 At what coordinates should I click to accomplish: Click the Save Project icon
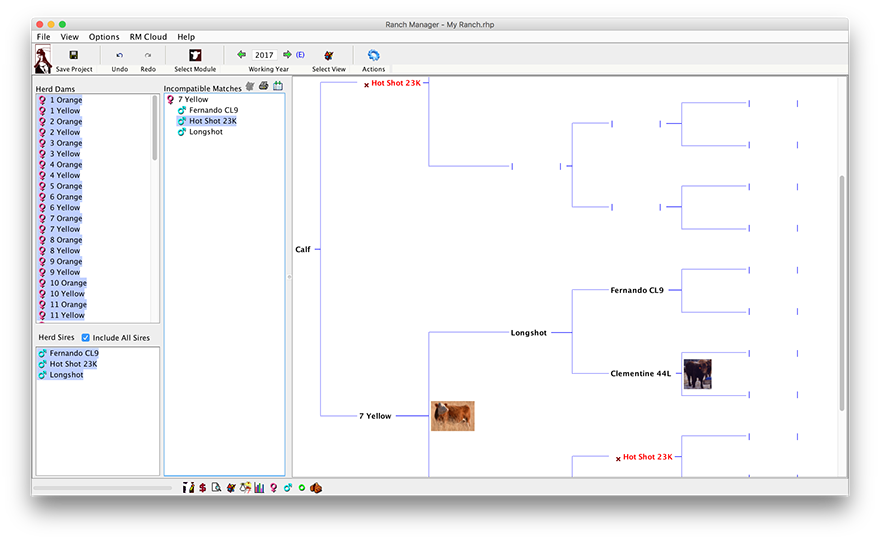tap(73, 55)
